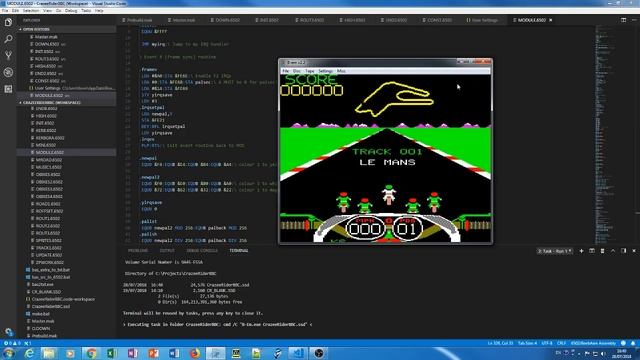Open the Windows Start button

point(8,353)
